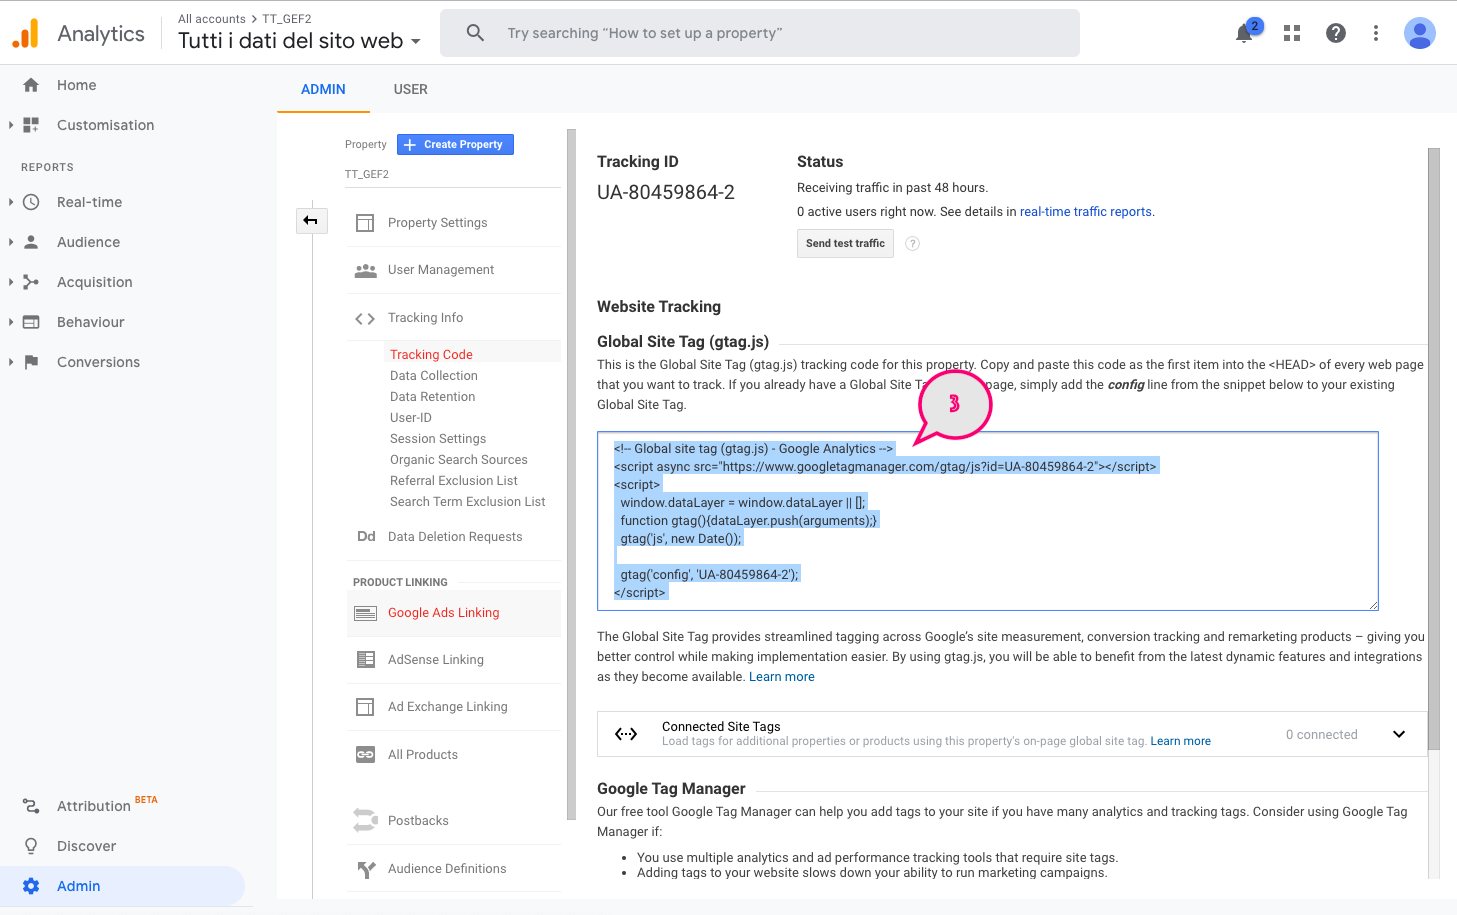Expand the Real-time arrow

point(11,202)
